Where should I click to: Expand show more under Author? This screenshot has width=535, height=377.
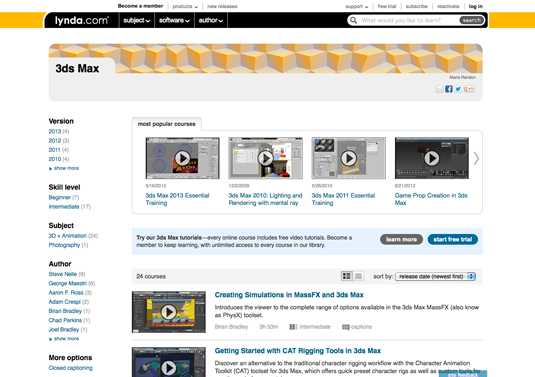(x=64, y=339)
